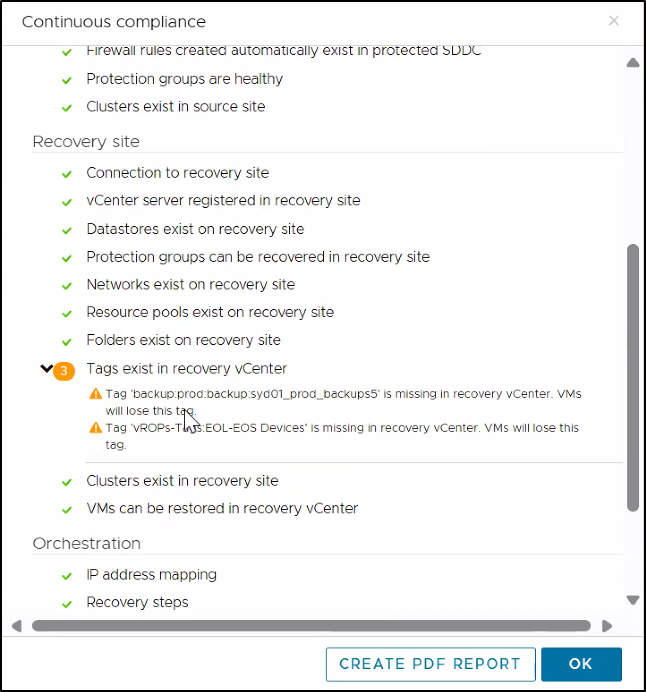Click the Create PDF Report button
The image size is (646, 692).
pos(430,664)
